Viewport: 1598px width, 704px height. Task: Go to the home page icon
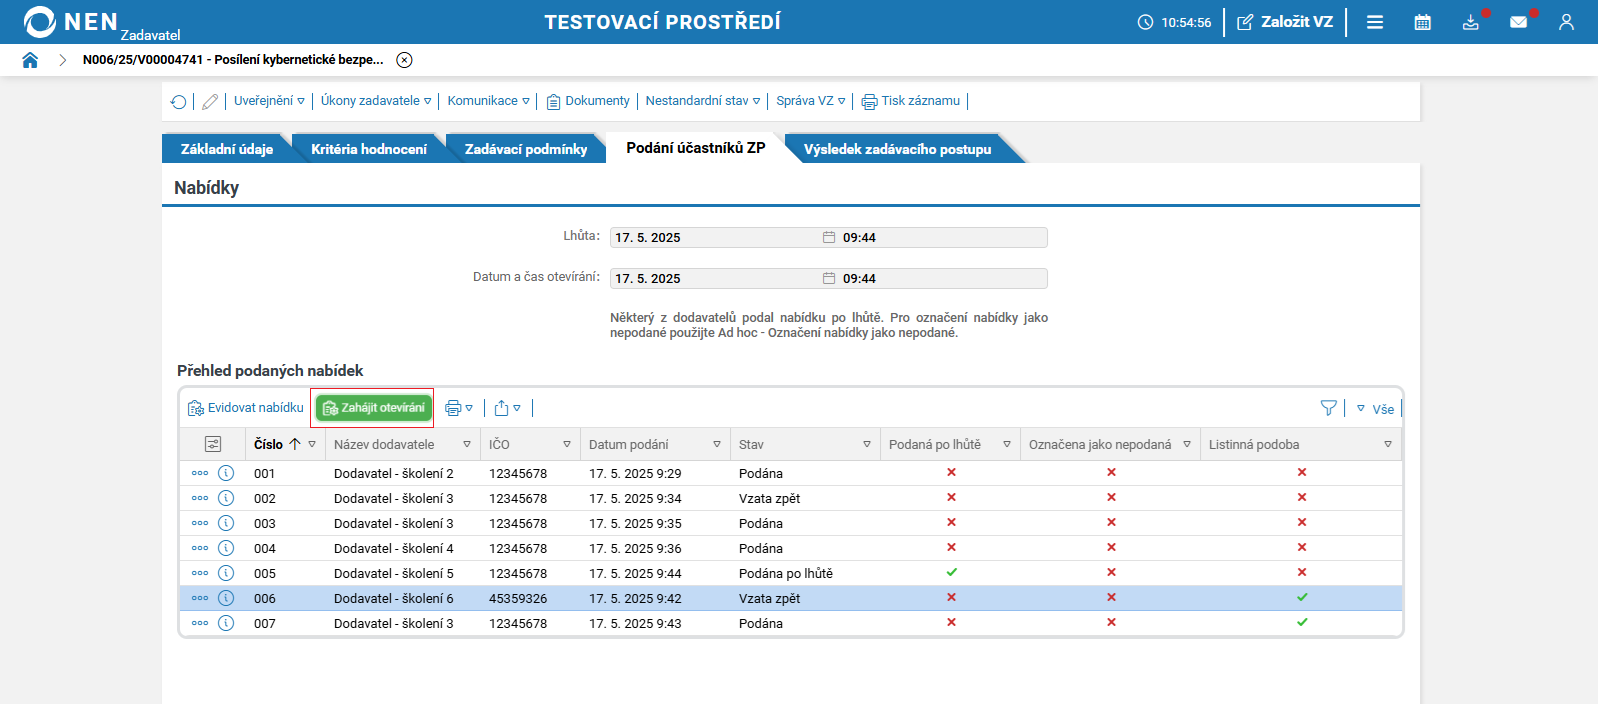coord(30,60)
